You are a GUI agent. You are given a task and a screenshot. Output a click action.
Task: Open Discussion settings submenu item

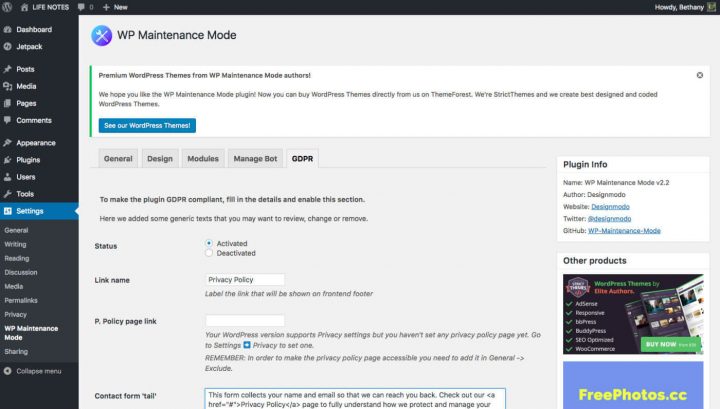coord(21,272)
